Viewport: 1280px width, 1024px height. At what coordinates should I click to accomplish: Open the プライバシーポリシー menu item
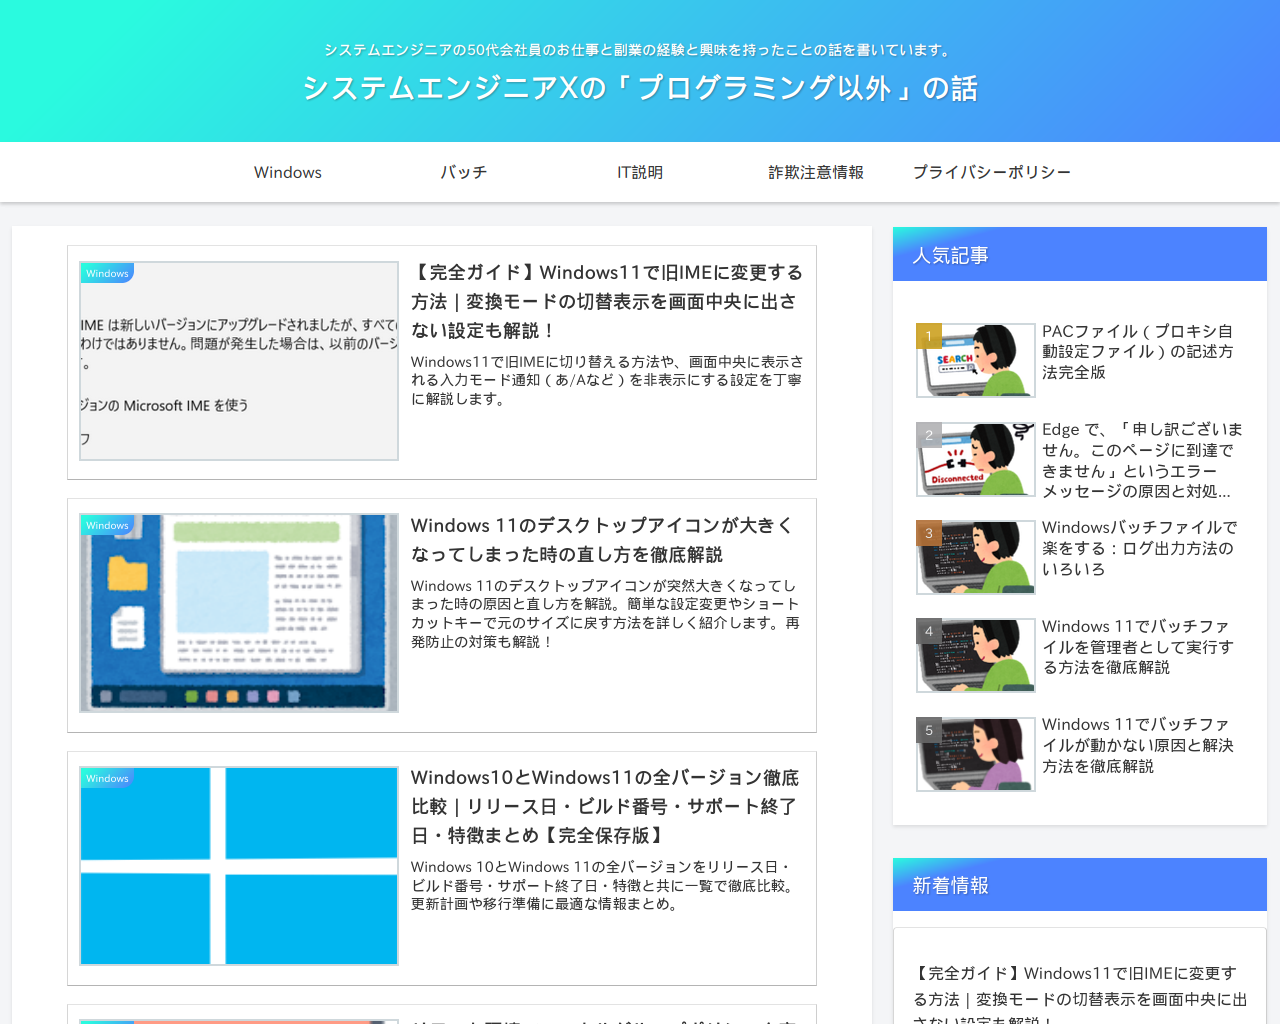(992, 172)
